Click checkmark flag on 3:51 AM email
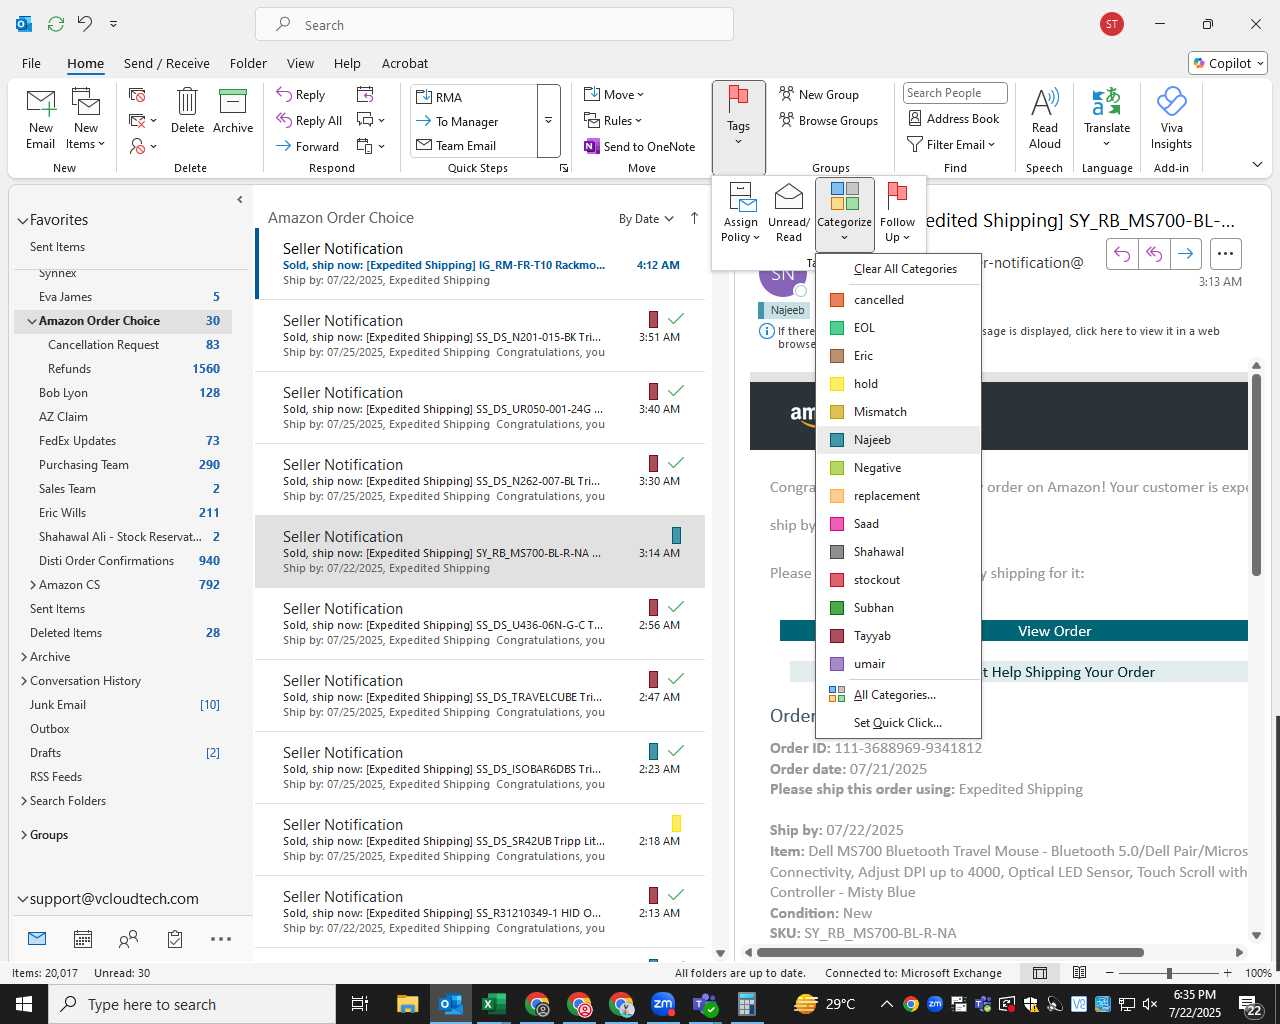The image size is (1280, 1024). pos(676,319)
